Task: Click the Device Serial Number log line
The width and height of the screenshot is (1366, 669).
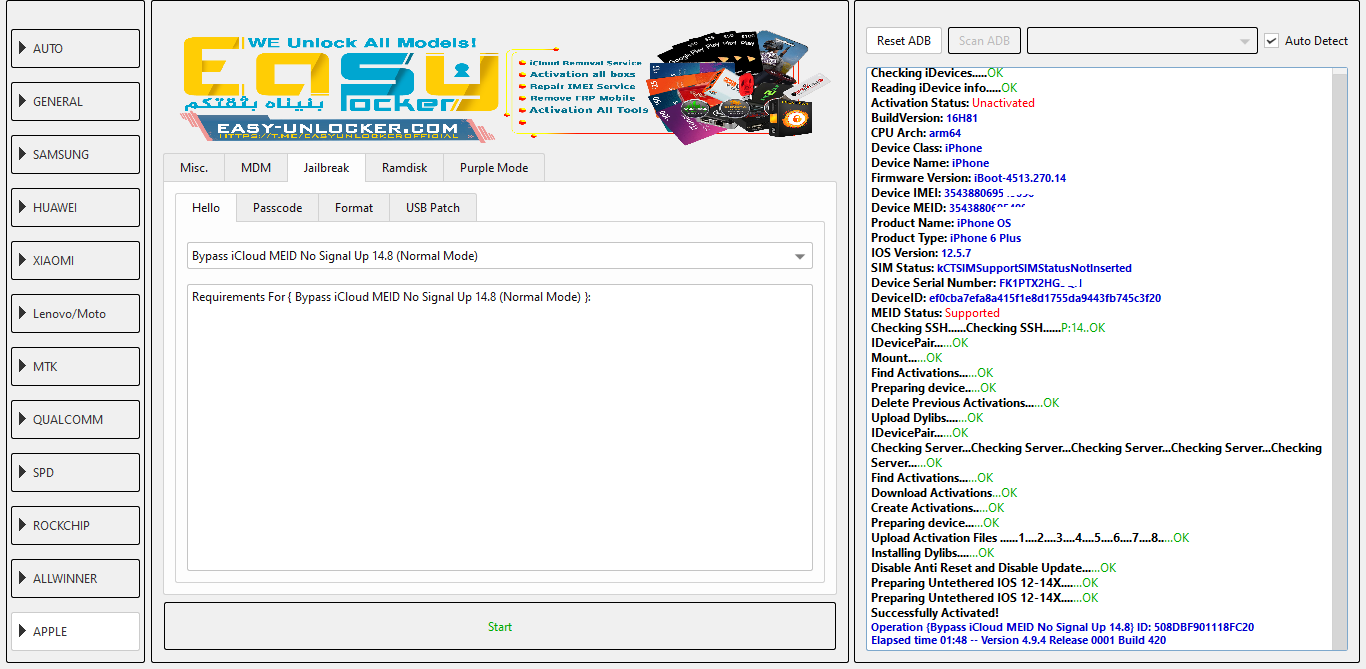Action: coord(977,283)
